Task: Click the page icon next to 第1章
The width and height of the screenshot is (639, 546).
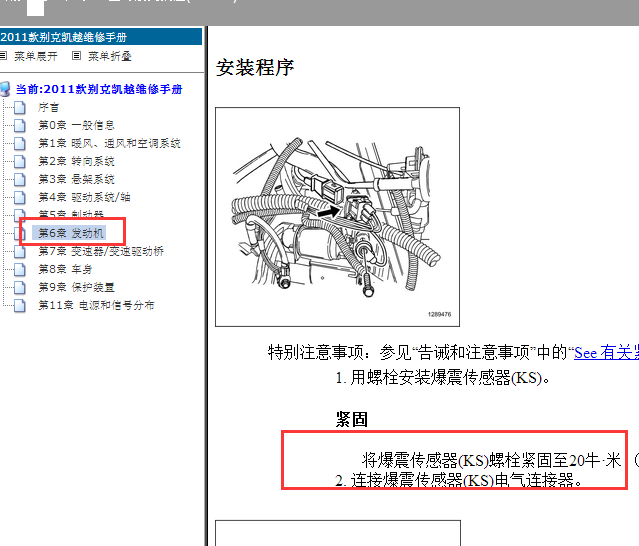Action: click(20, 144)
